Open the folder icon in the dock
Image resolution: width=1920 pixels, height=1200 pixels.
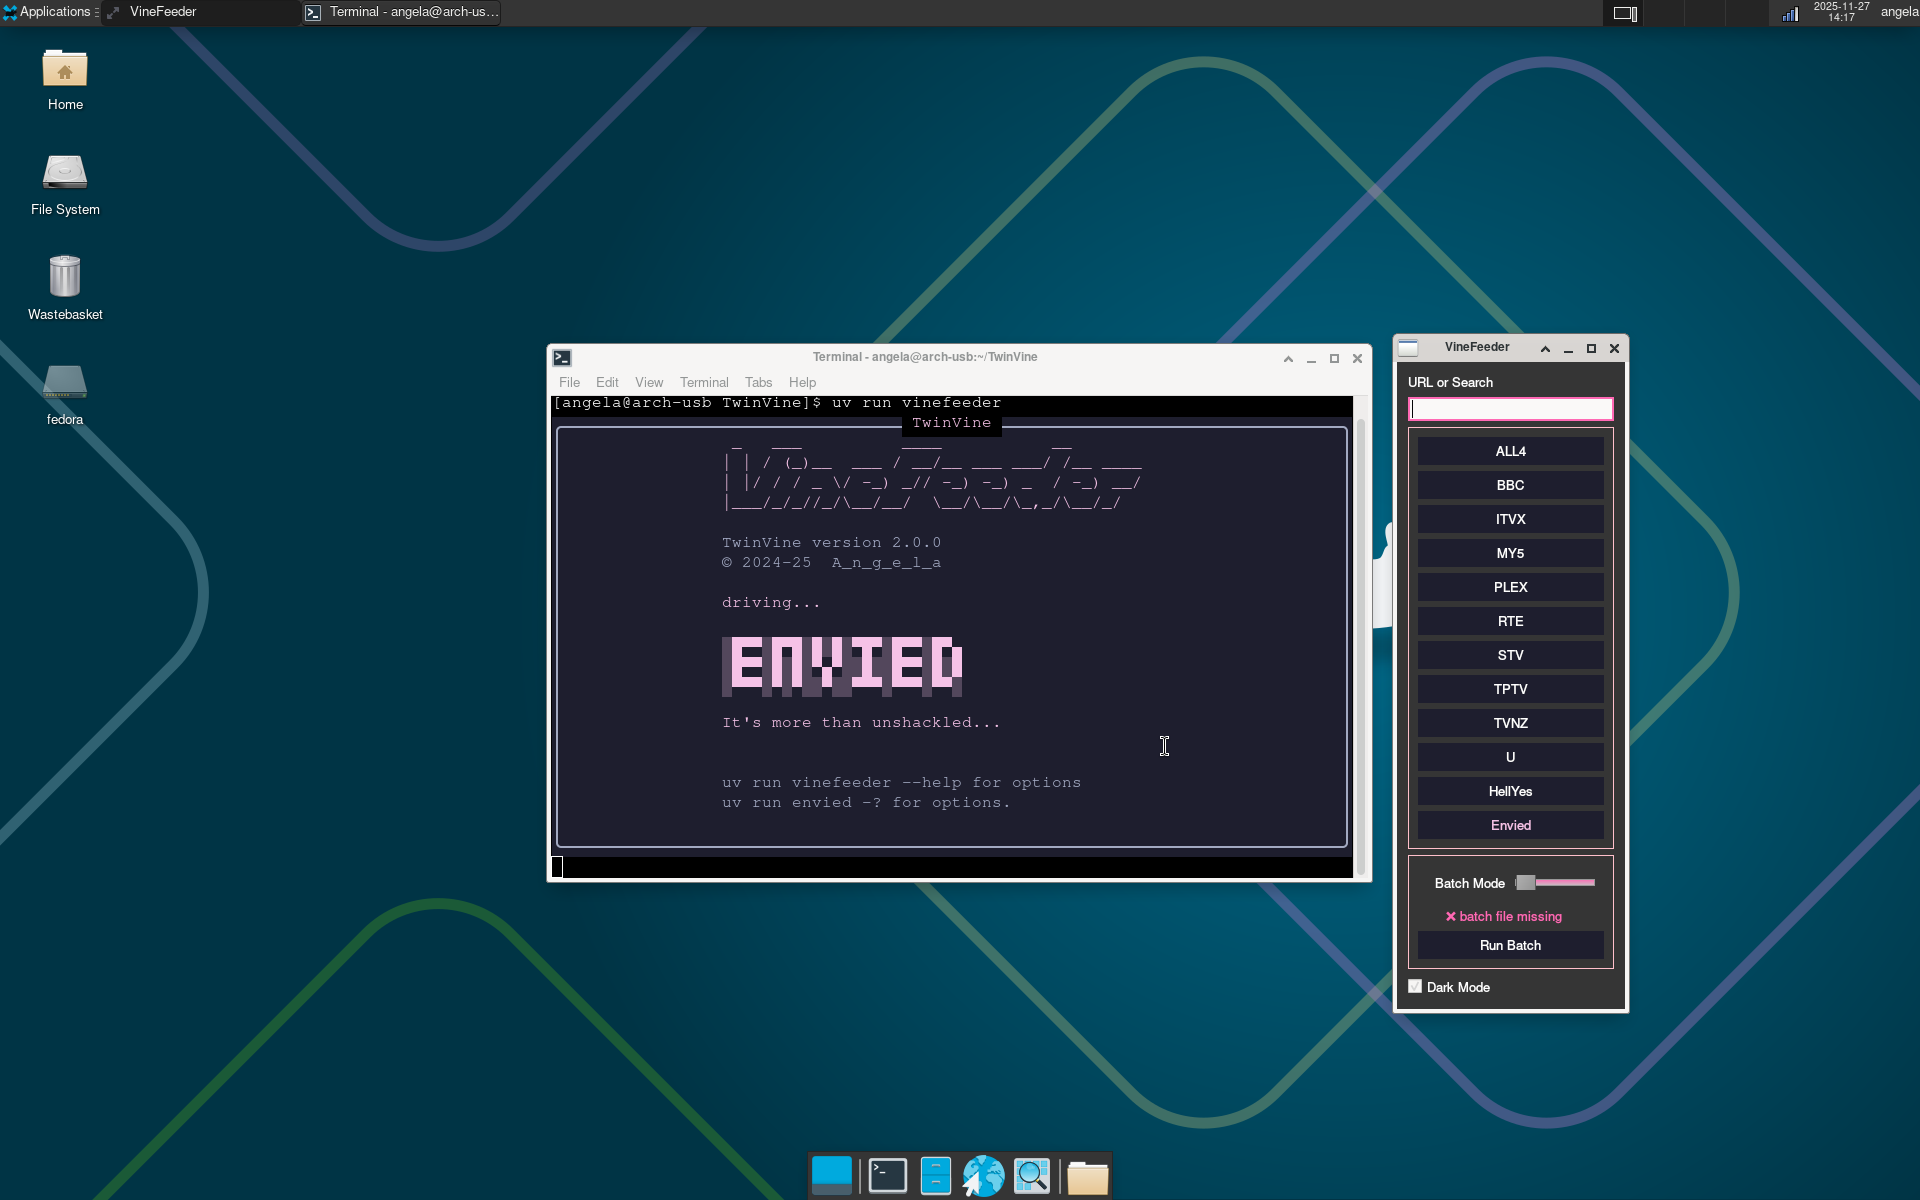[1087, 1177]
